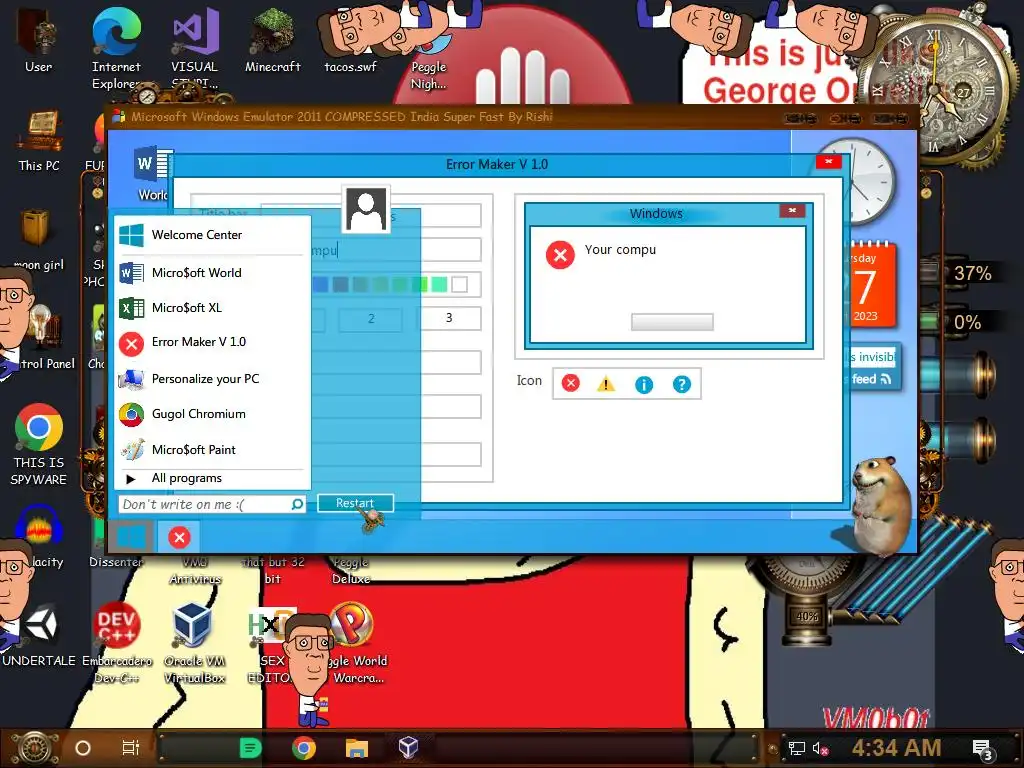Click the white color swatch in Error Maker
Viewport: 1024px width, 768px height.
pyautogui.click(x=460, y=284)
